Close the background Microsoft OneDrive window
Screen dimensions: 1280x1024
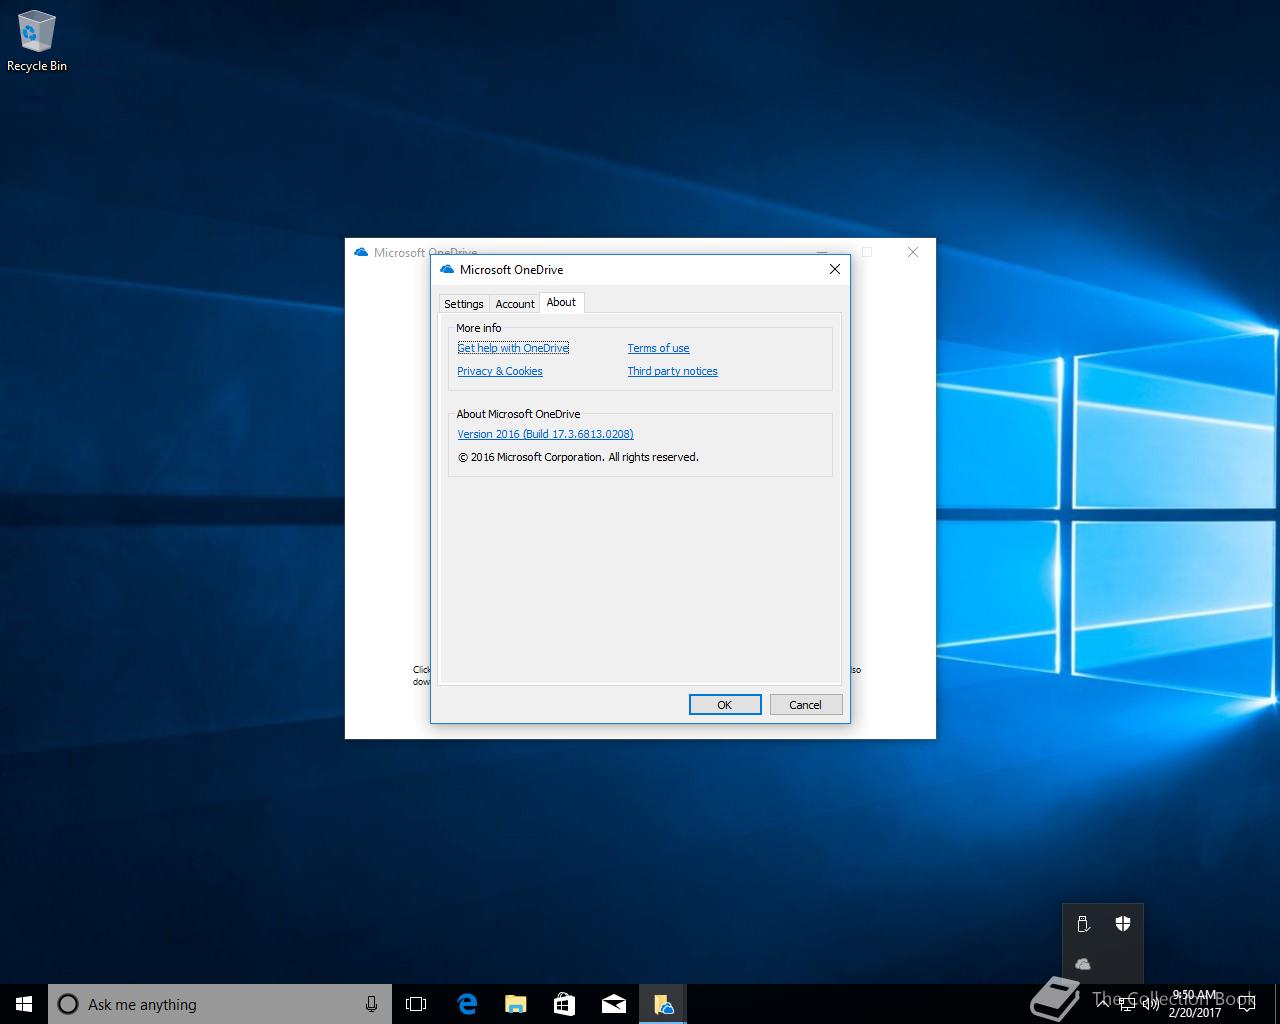[913, 252]
